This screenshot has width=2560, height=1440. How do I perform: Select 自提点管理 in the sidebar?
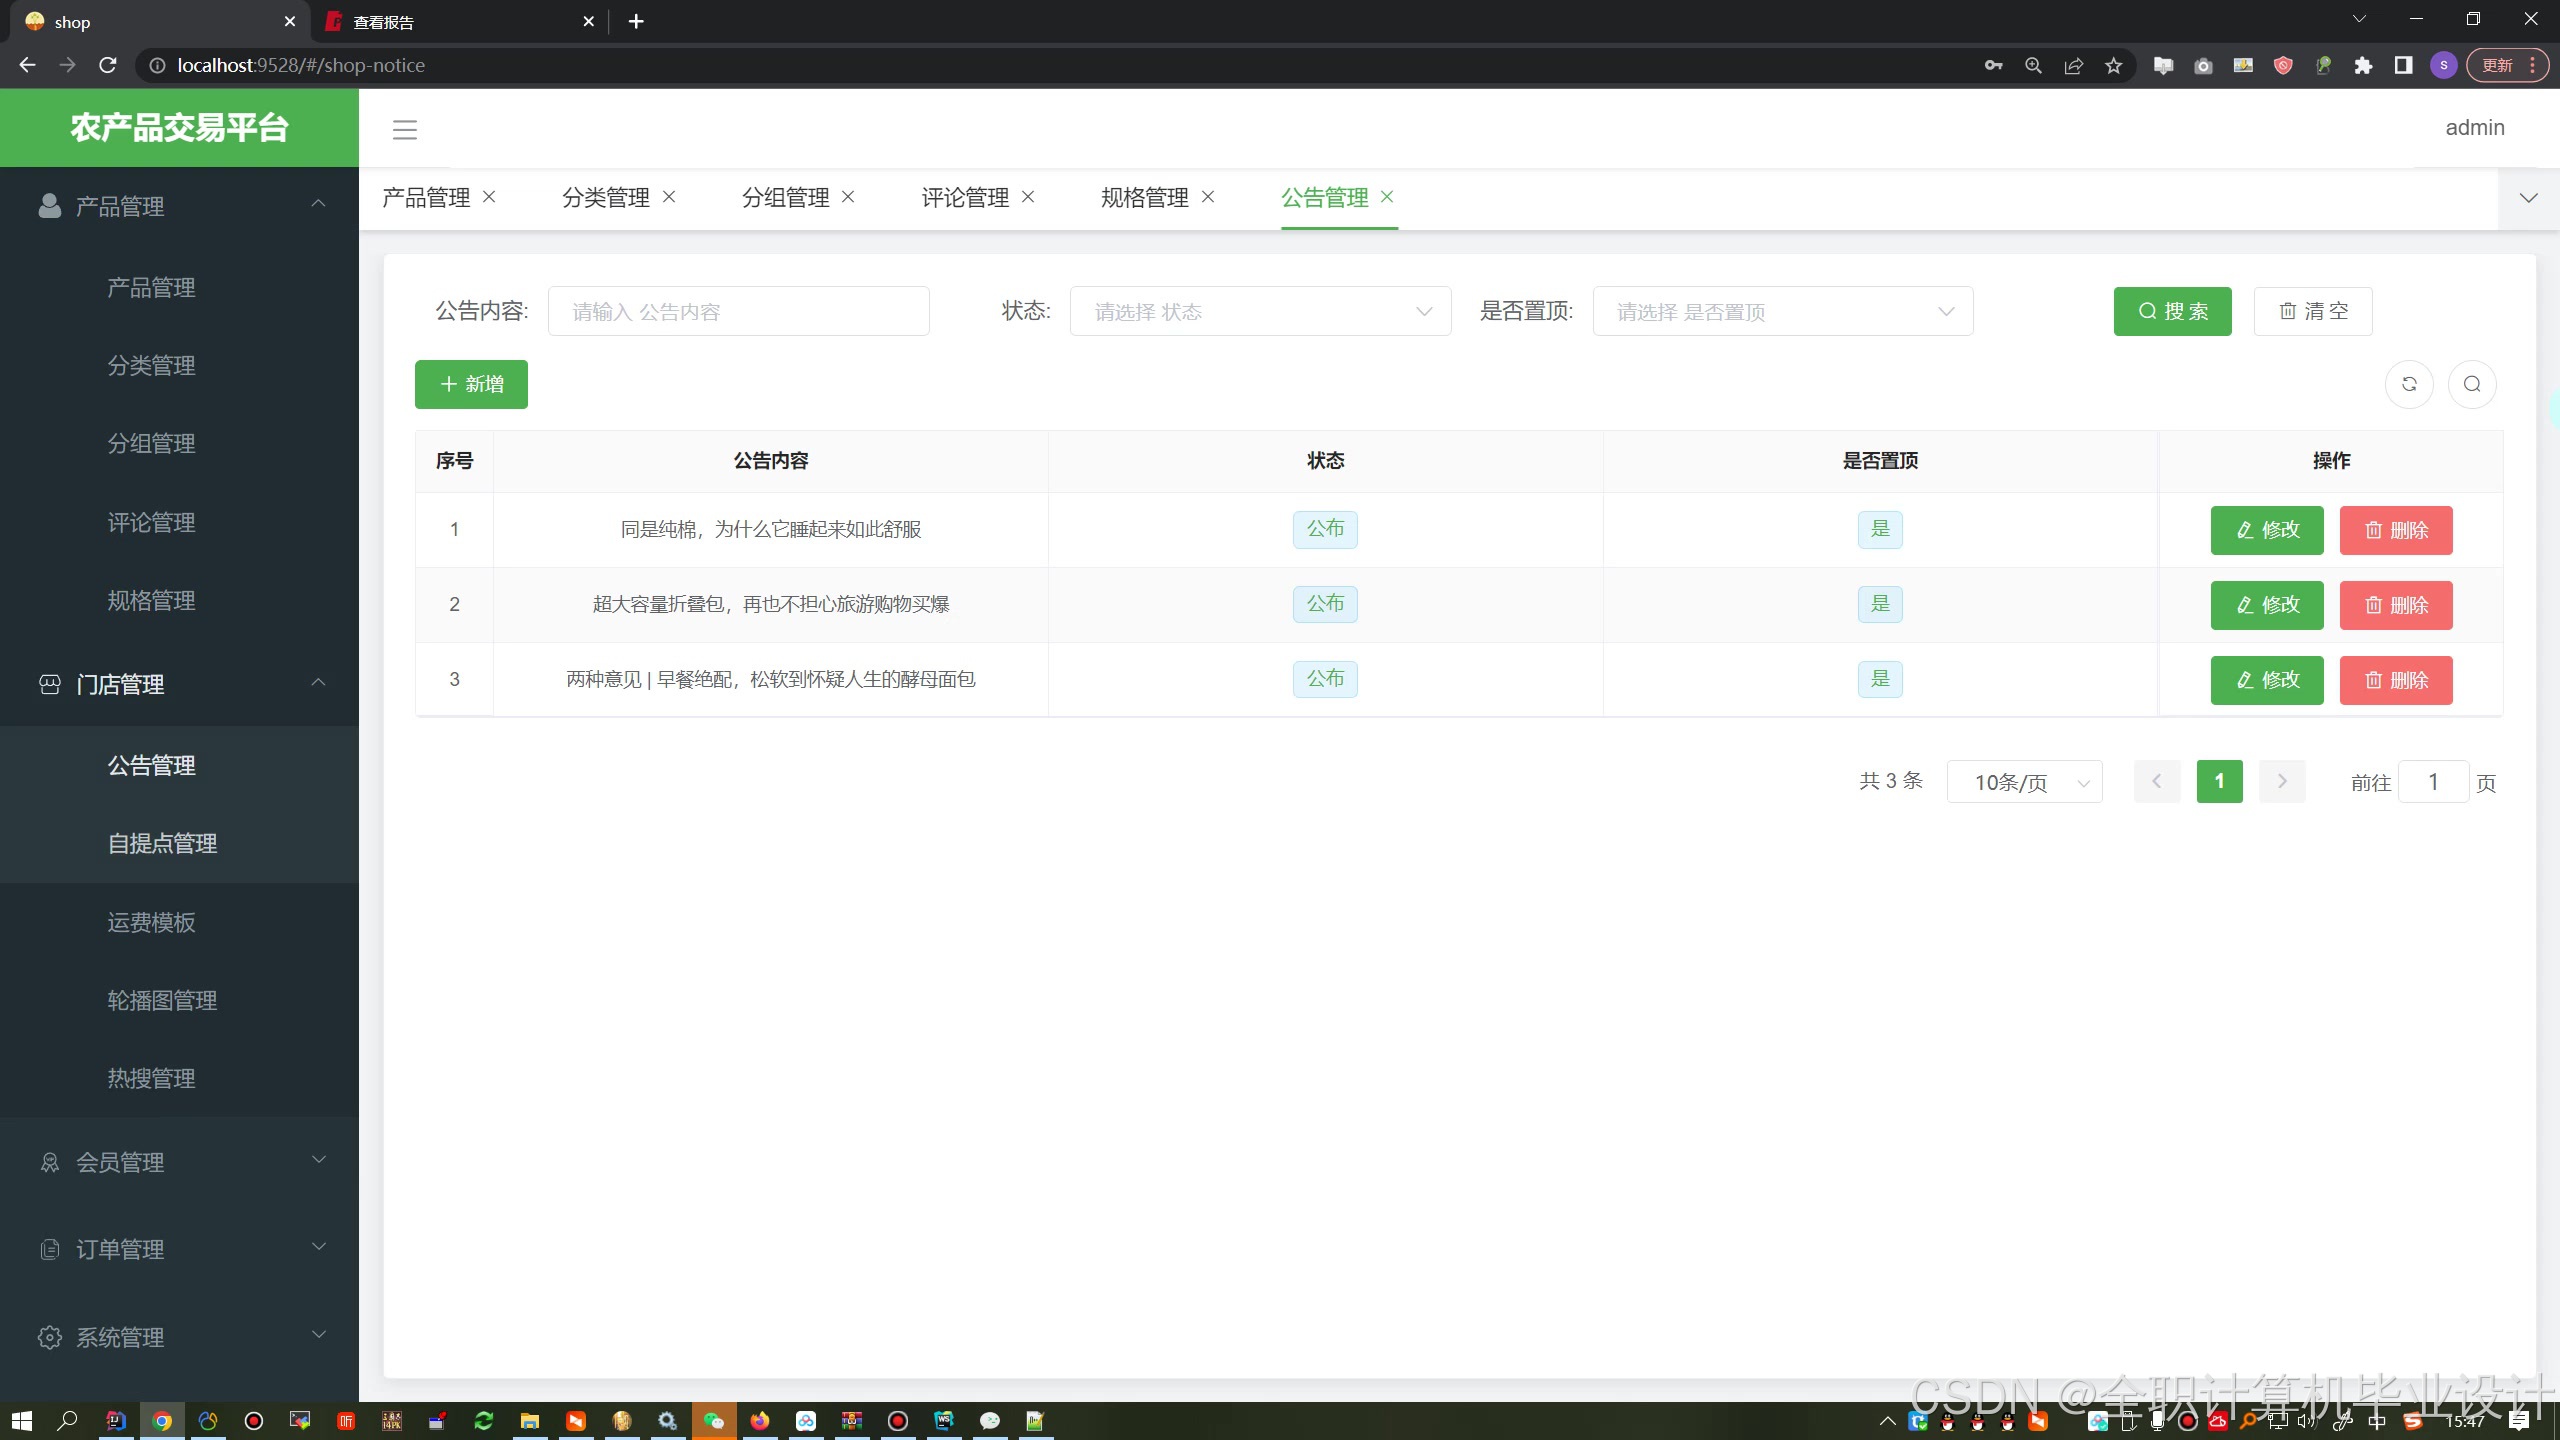click(x=162, y=844)
